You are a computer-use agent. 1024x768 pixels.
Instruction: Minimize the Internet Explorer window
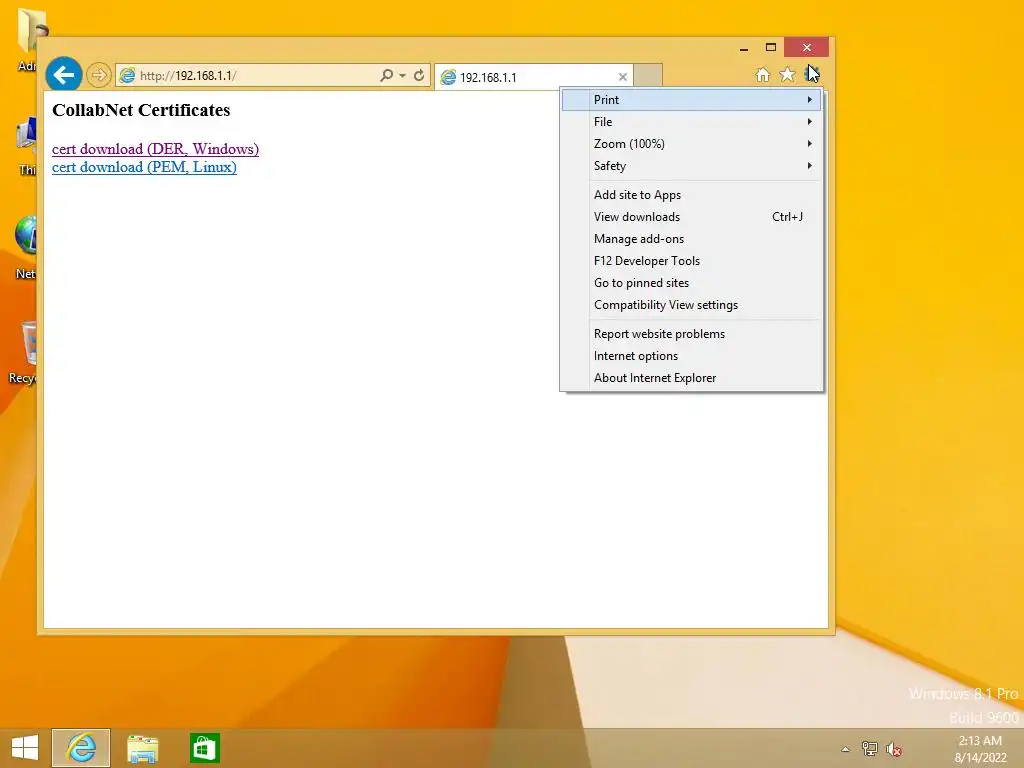point(744,48)
